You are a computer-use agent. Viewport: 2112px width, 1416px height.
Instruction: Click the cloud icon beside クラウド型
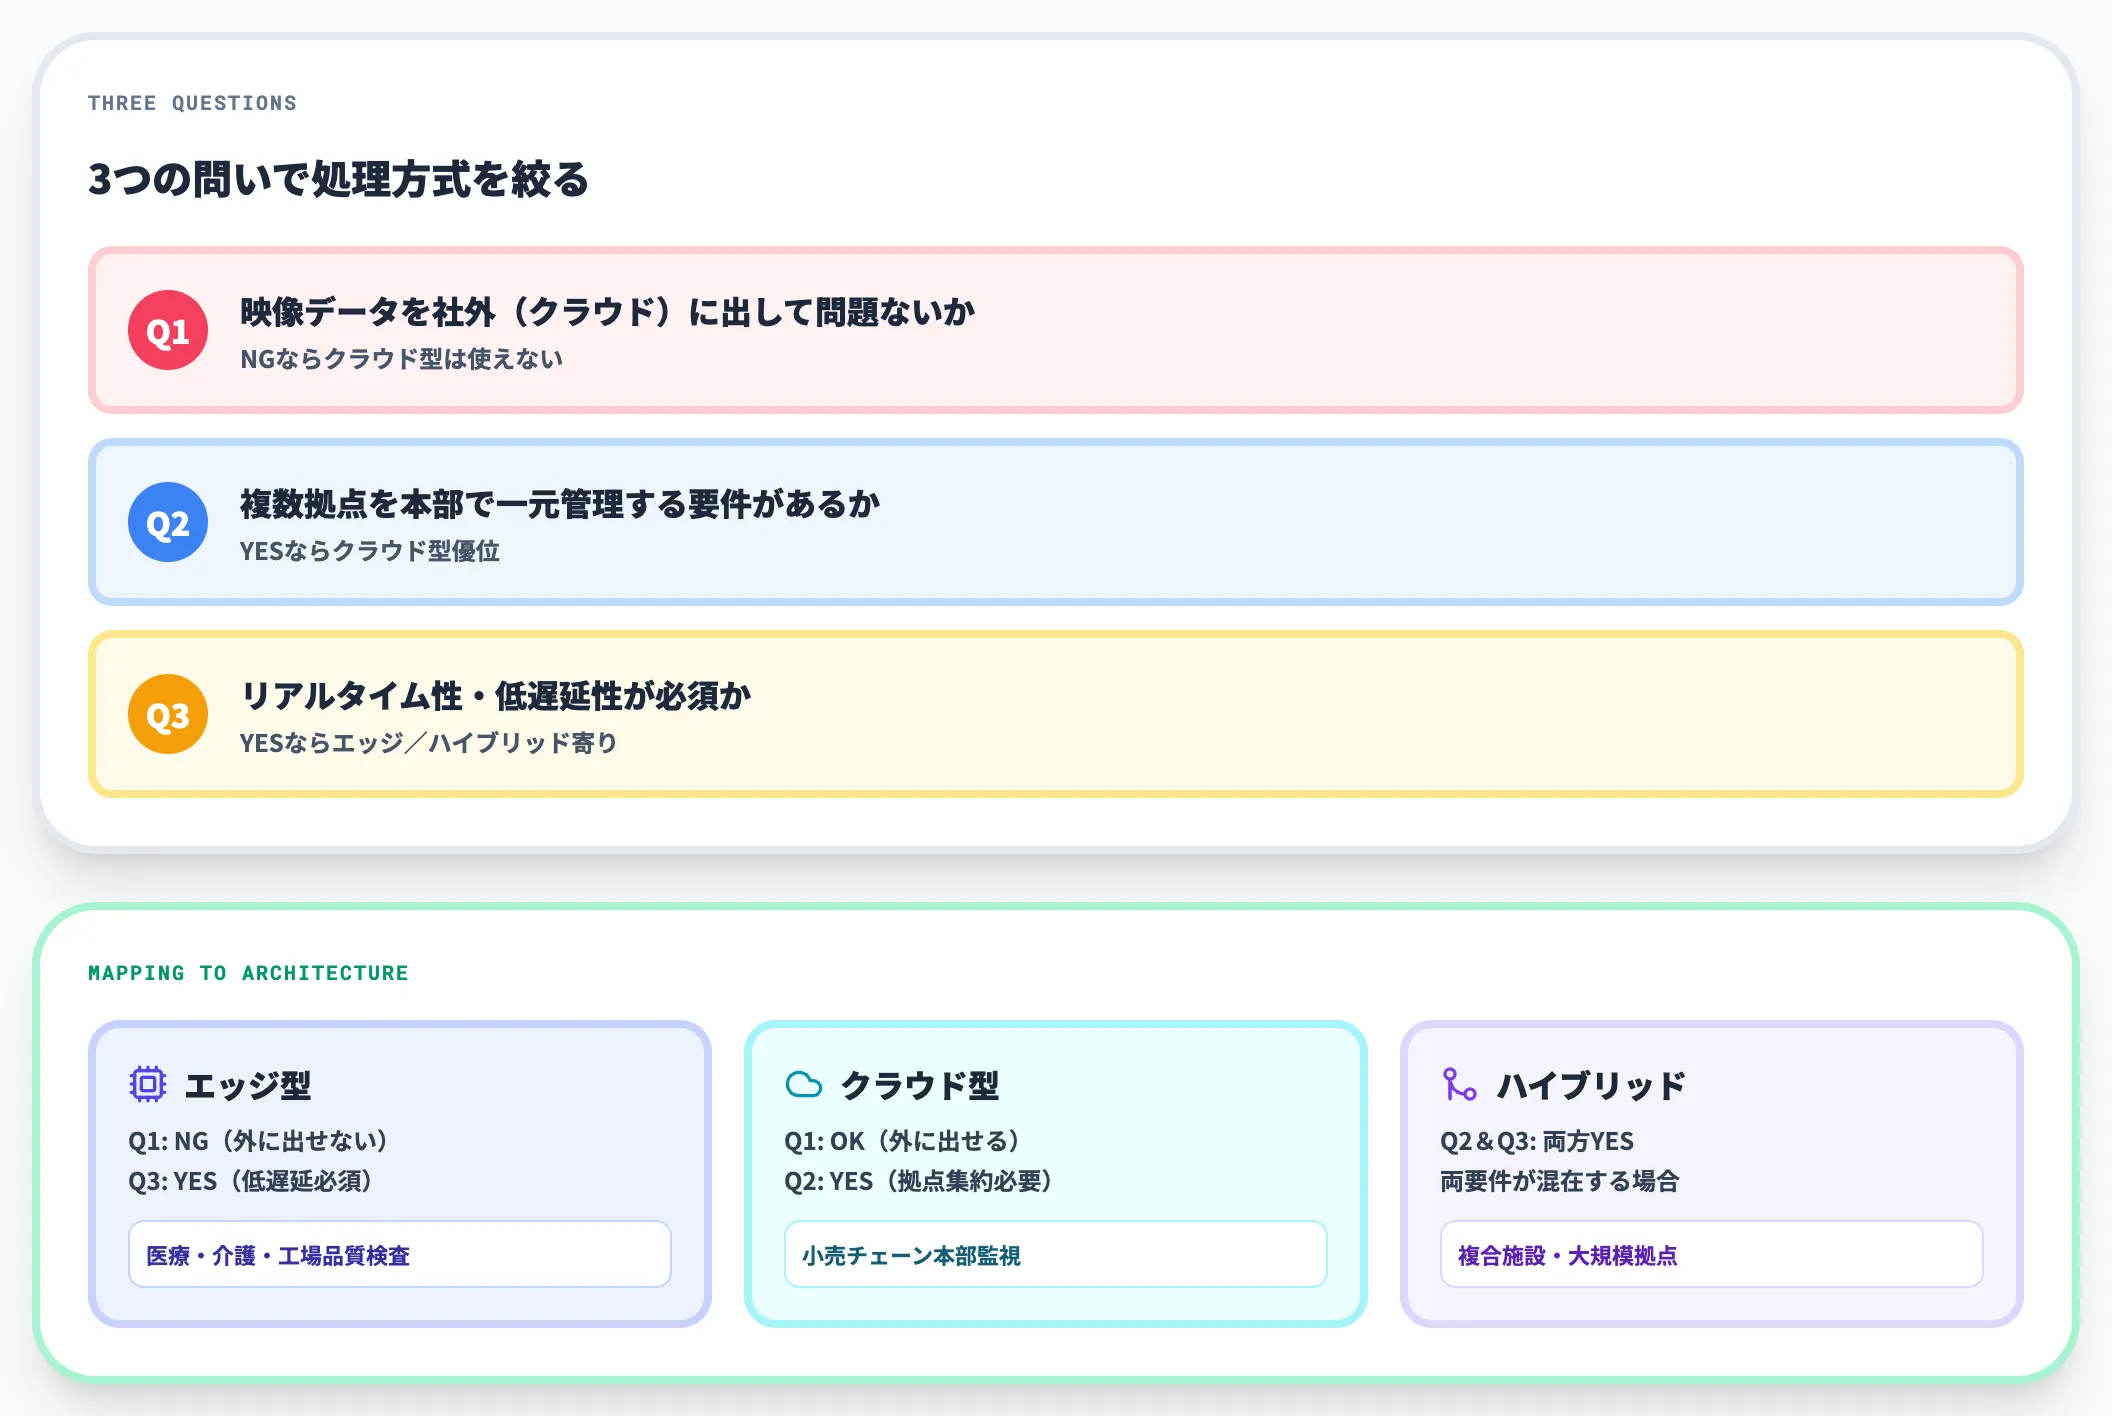click(x=804, y=1085)
